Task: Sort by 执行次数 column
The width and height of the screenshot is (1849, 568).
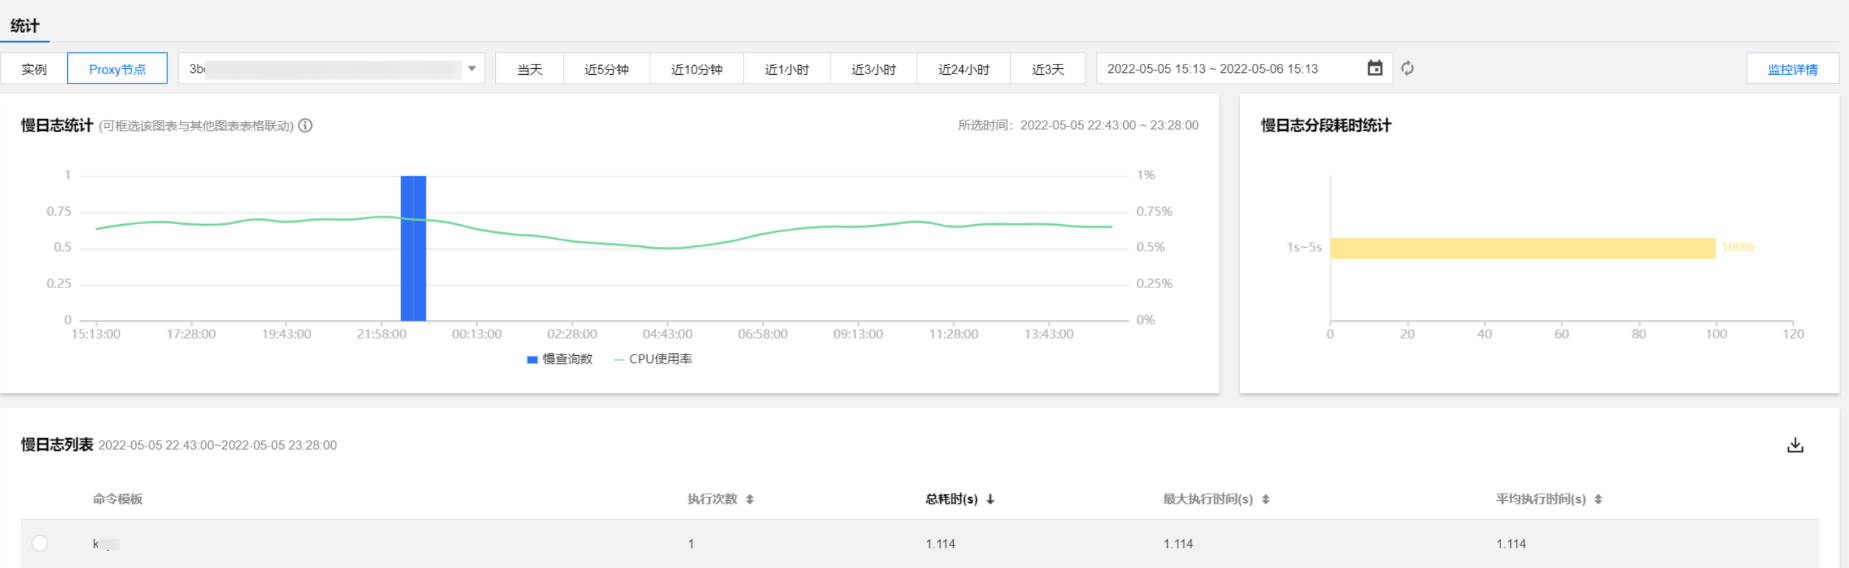Action: [x=749, y=499]
